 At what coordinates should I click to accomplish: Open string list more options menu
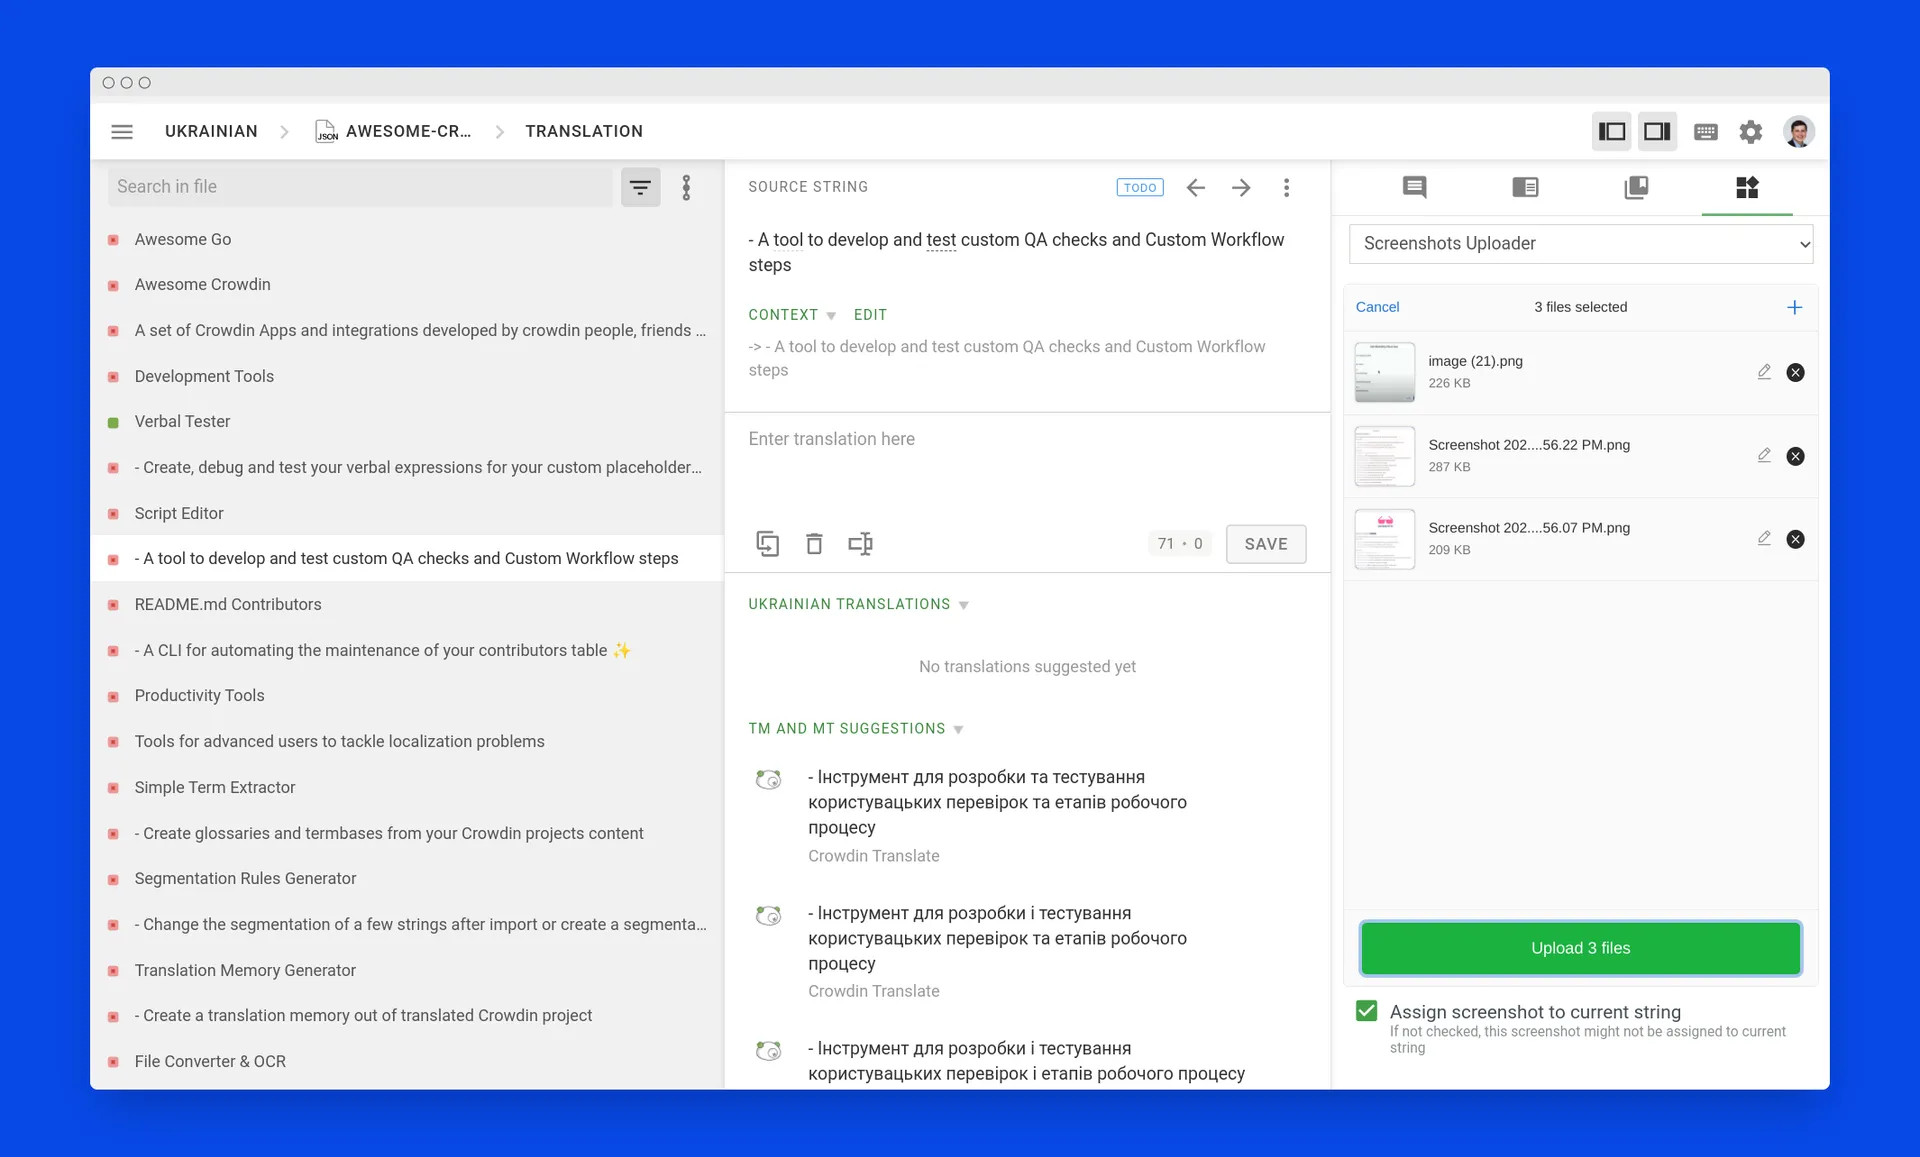[686, 187]
